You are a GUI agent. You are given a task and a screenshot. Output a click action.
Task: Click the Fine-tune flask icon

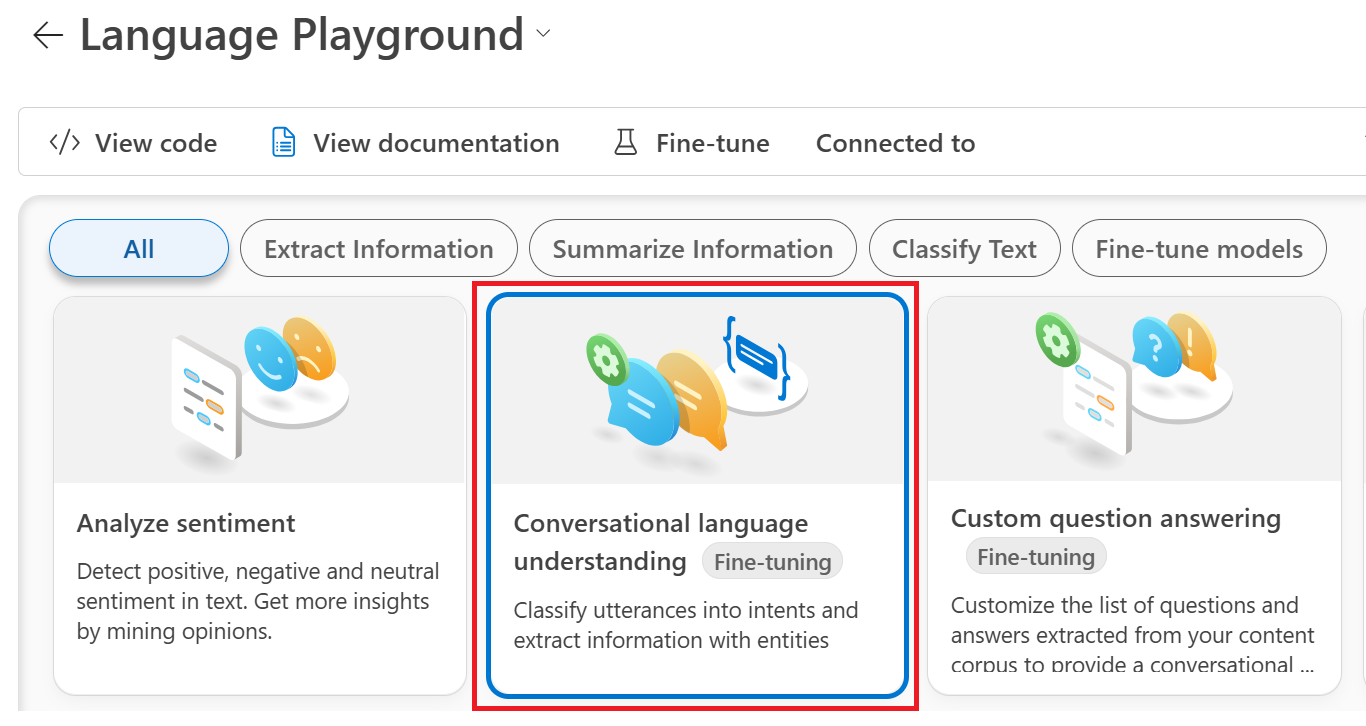[626, 143]
